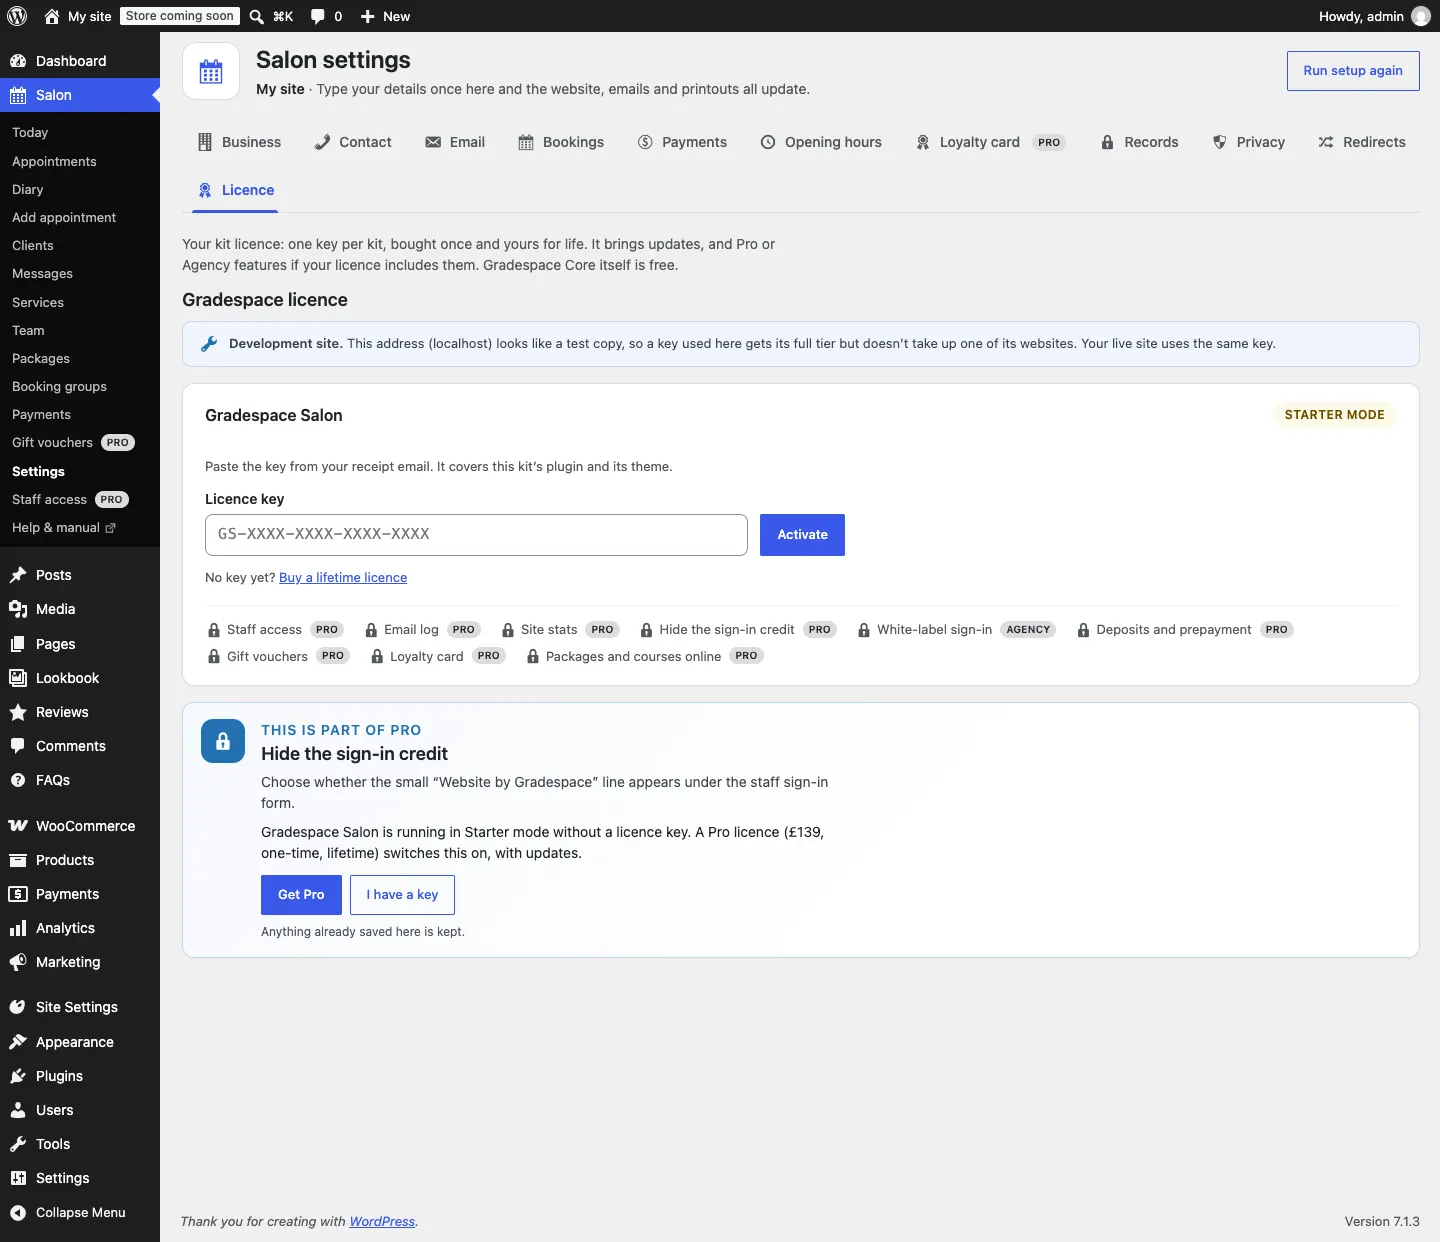
Task: Open the Privacy tab
Action: [1249, 142]
